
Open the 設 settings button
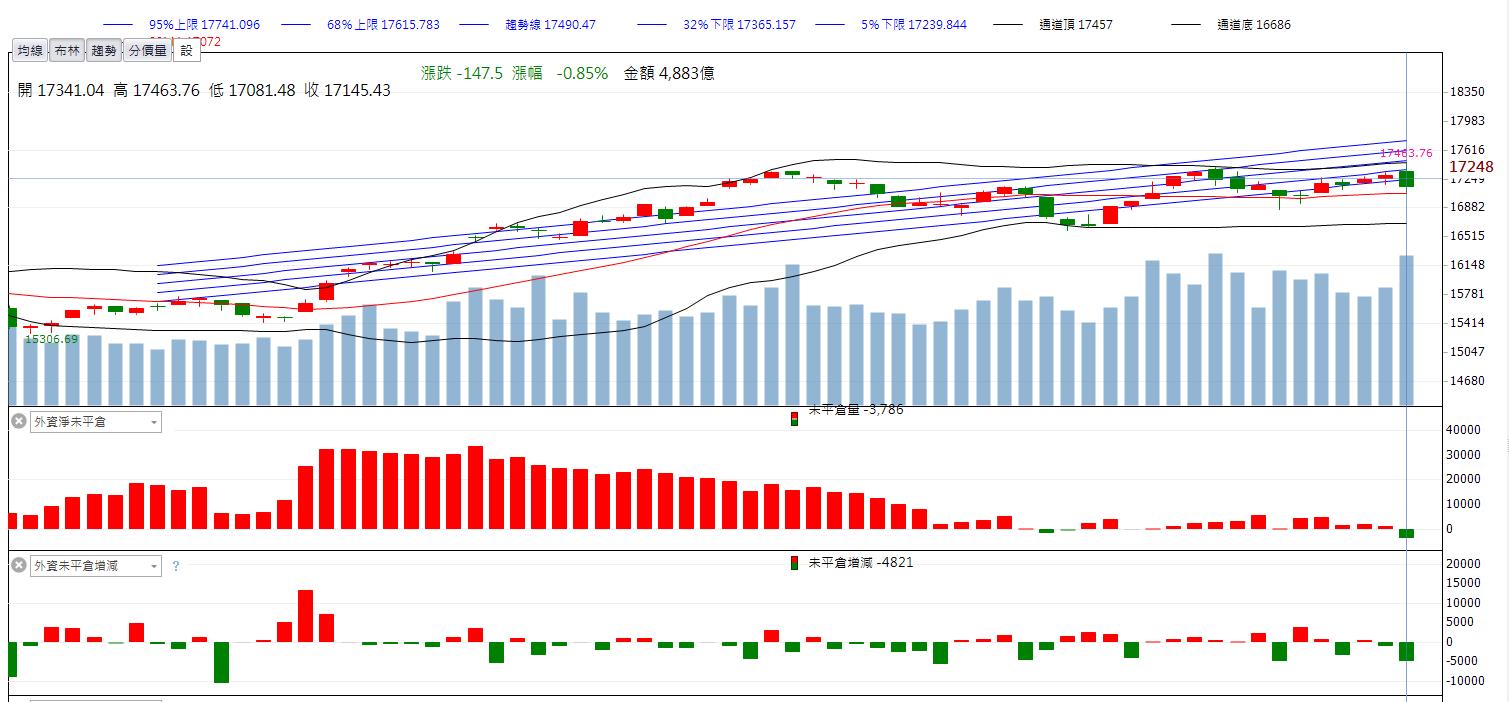coord(186,50)
